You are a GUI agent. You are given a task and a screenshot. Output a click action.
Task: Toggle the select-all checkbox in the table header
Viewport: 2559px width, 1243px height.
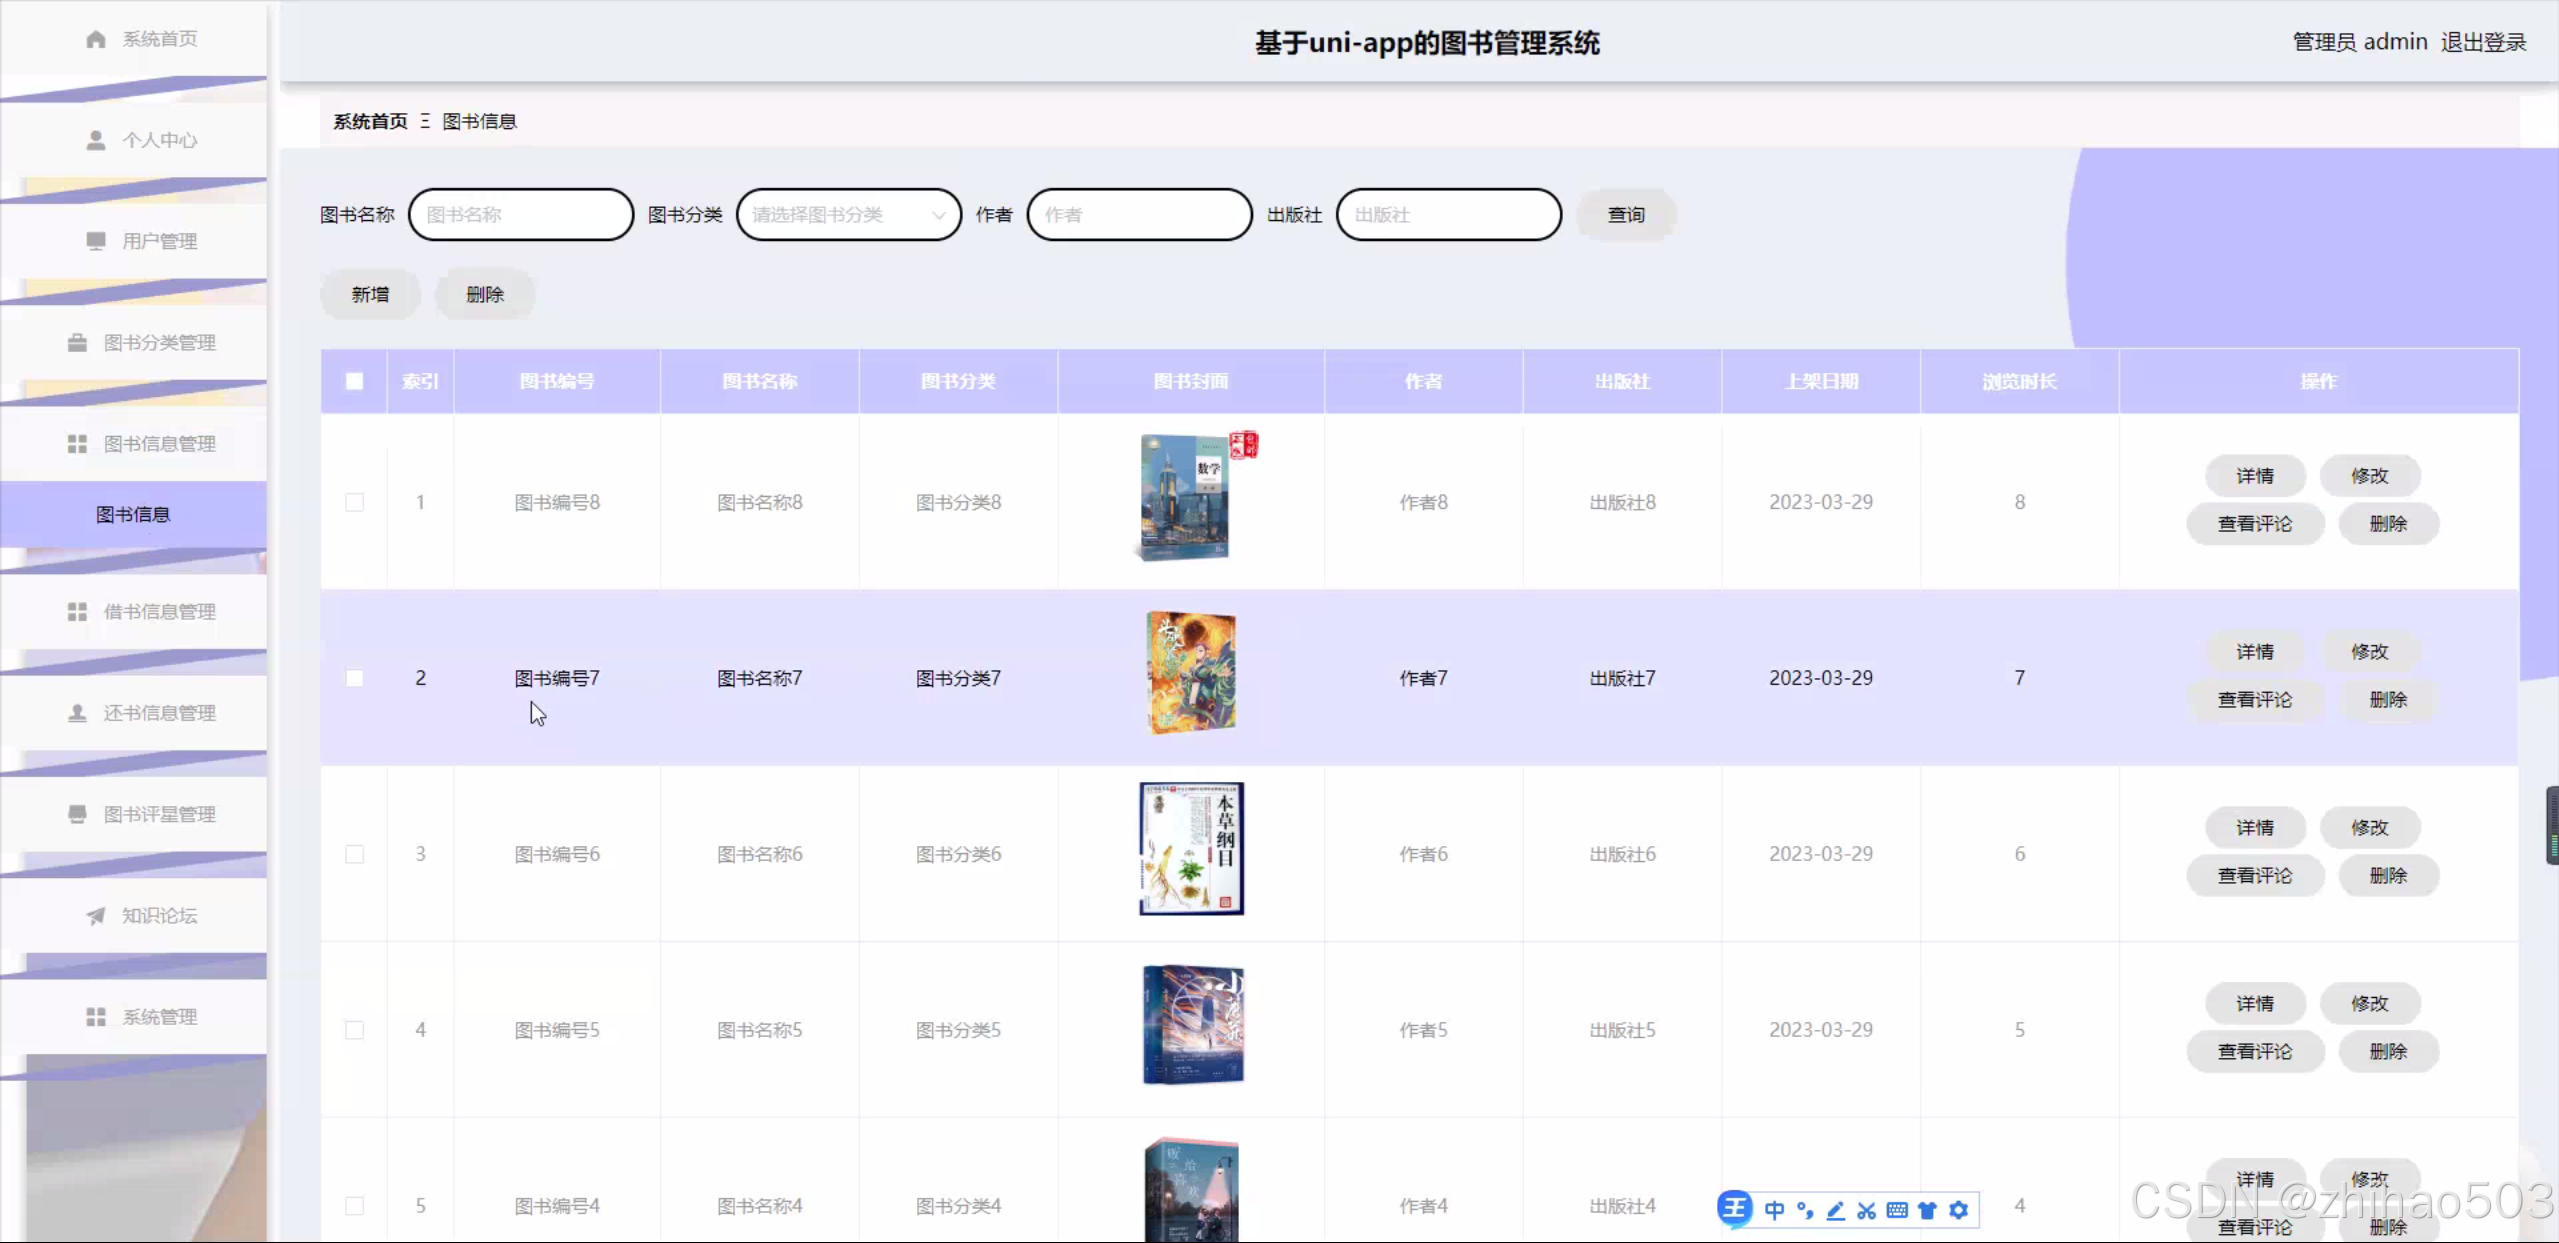click(354, 381)
